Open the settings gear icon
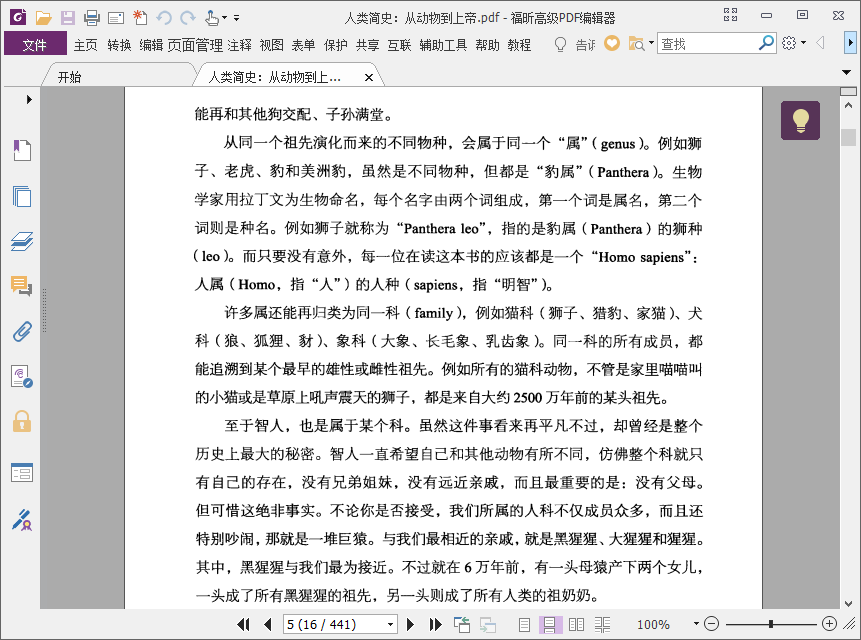The image size is (861, 640). (x=789, y=43)
